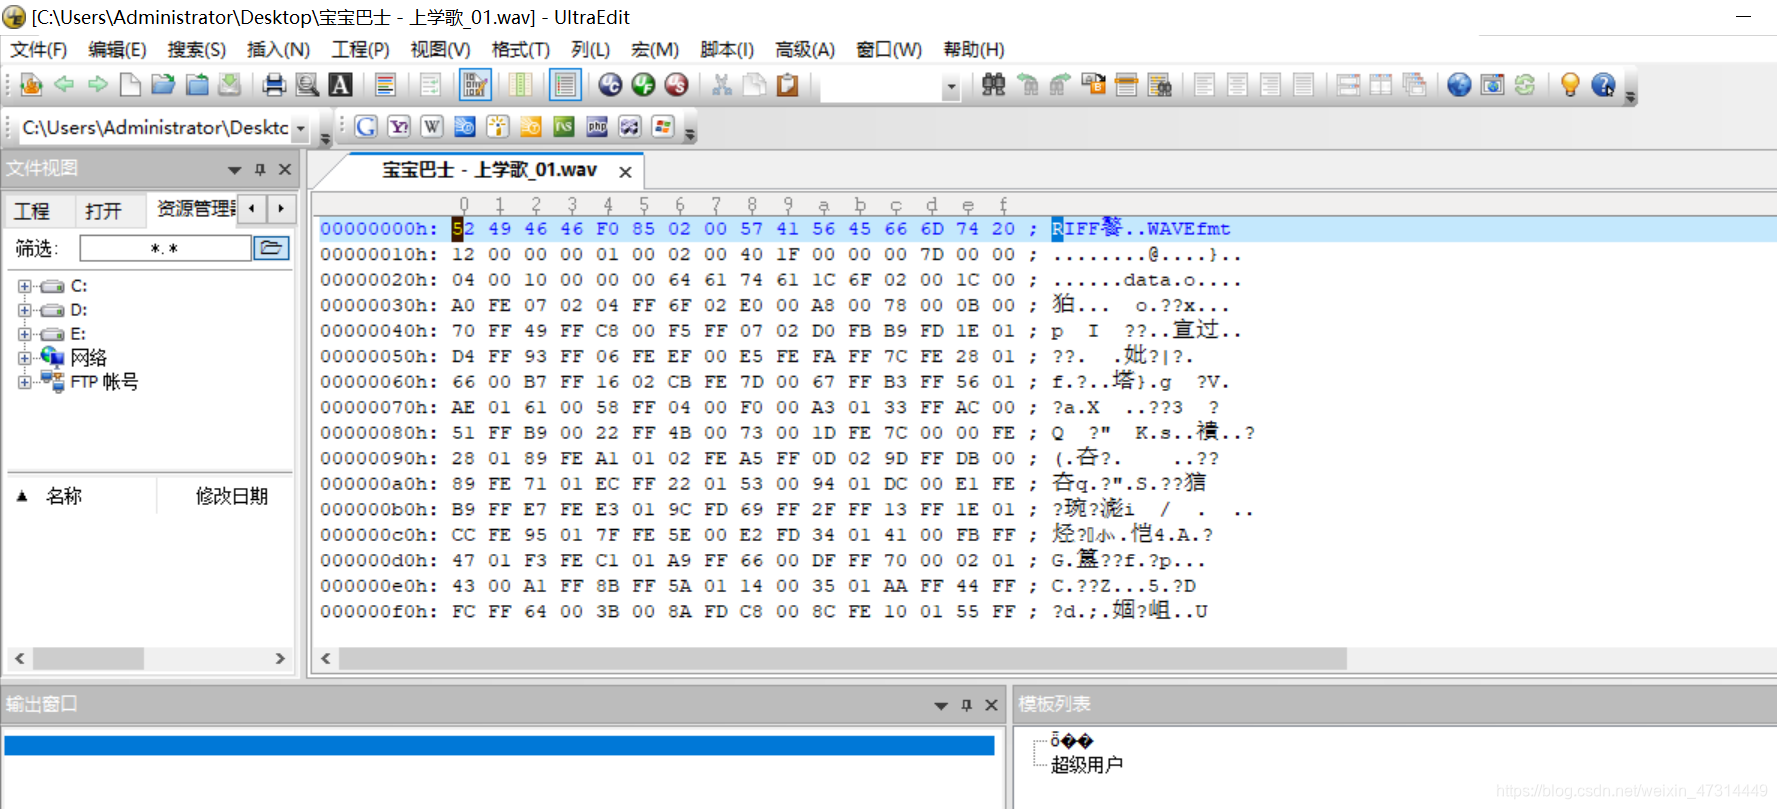Click the Go to line icon

pos(1126,85)
